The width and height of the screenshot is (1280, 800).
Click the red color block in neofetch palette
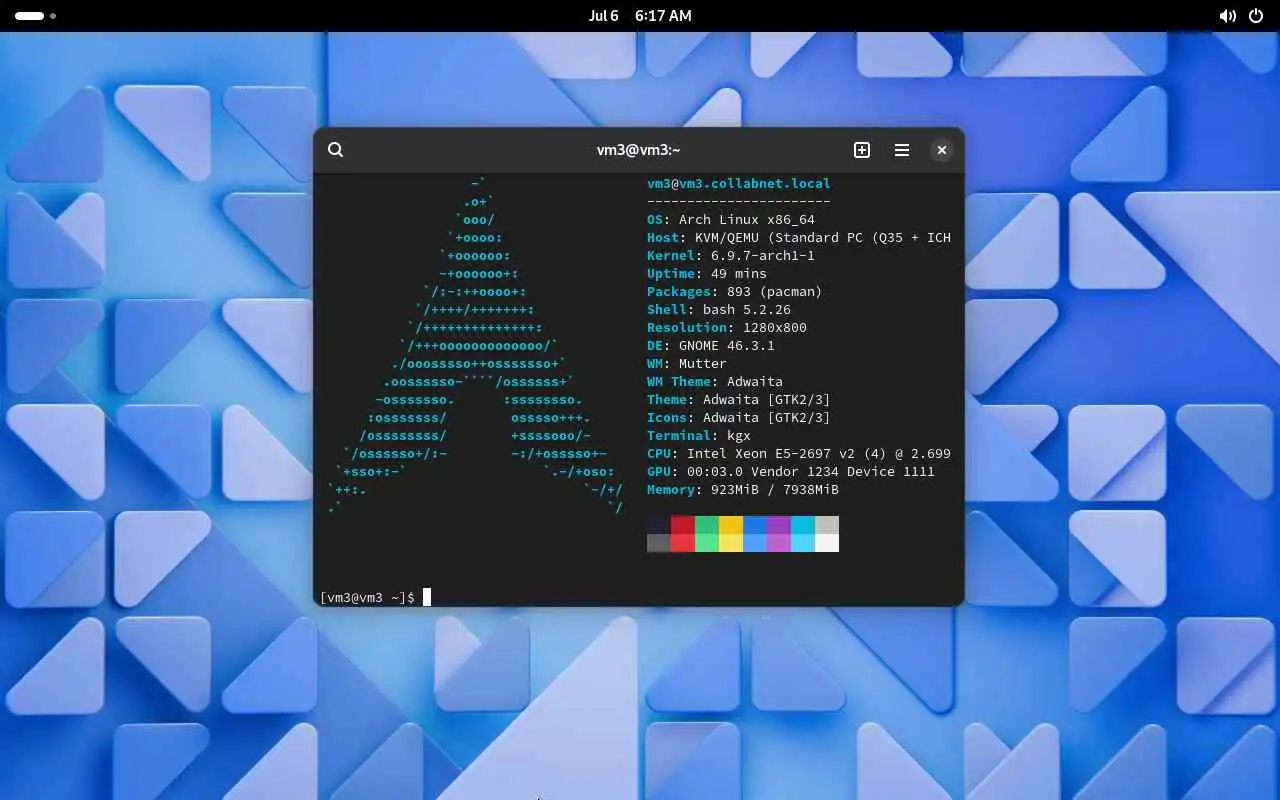pyautogui.click(x=683, y=534)
